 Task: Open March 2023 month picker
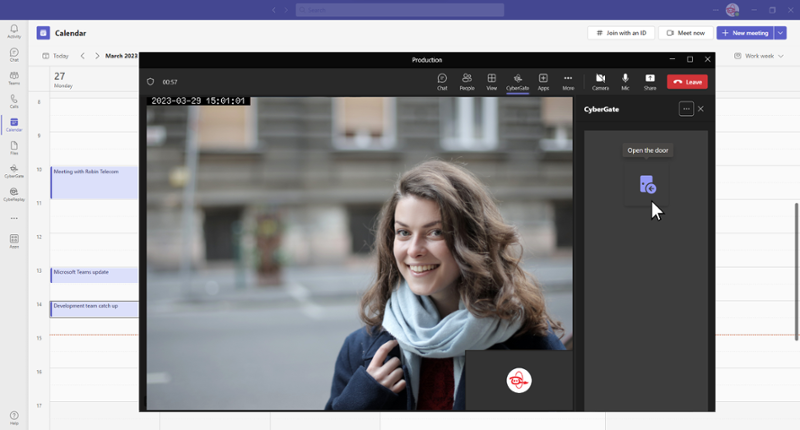click(121, 56)
